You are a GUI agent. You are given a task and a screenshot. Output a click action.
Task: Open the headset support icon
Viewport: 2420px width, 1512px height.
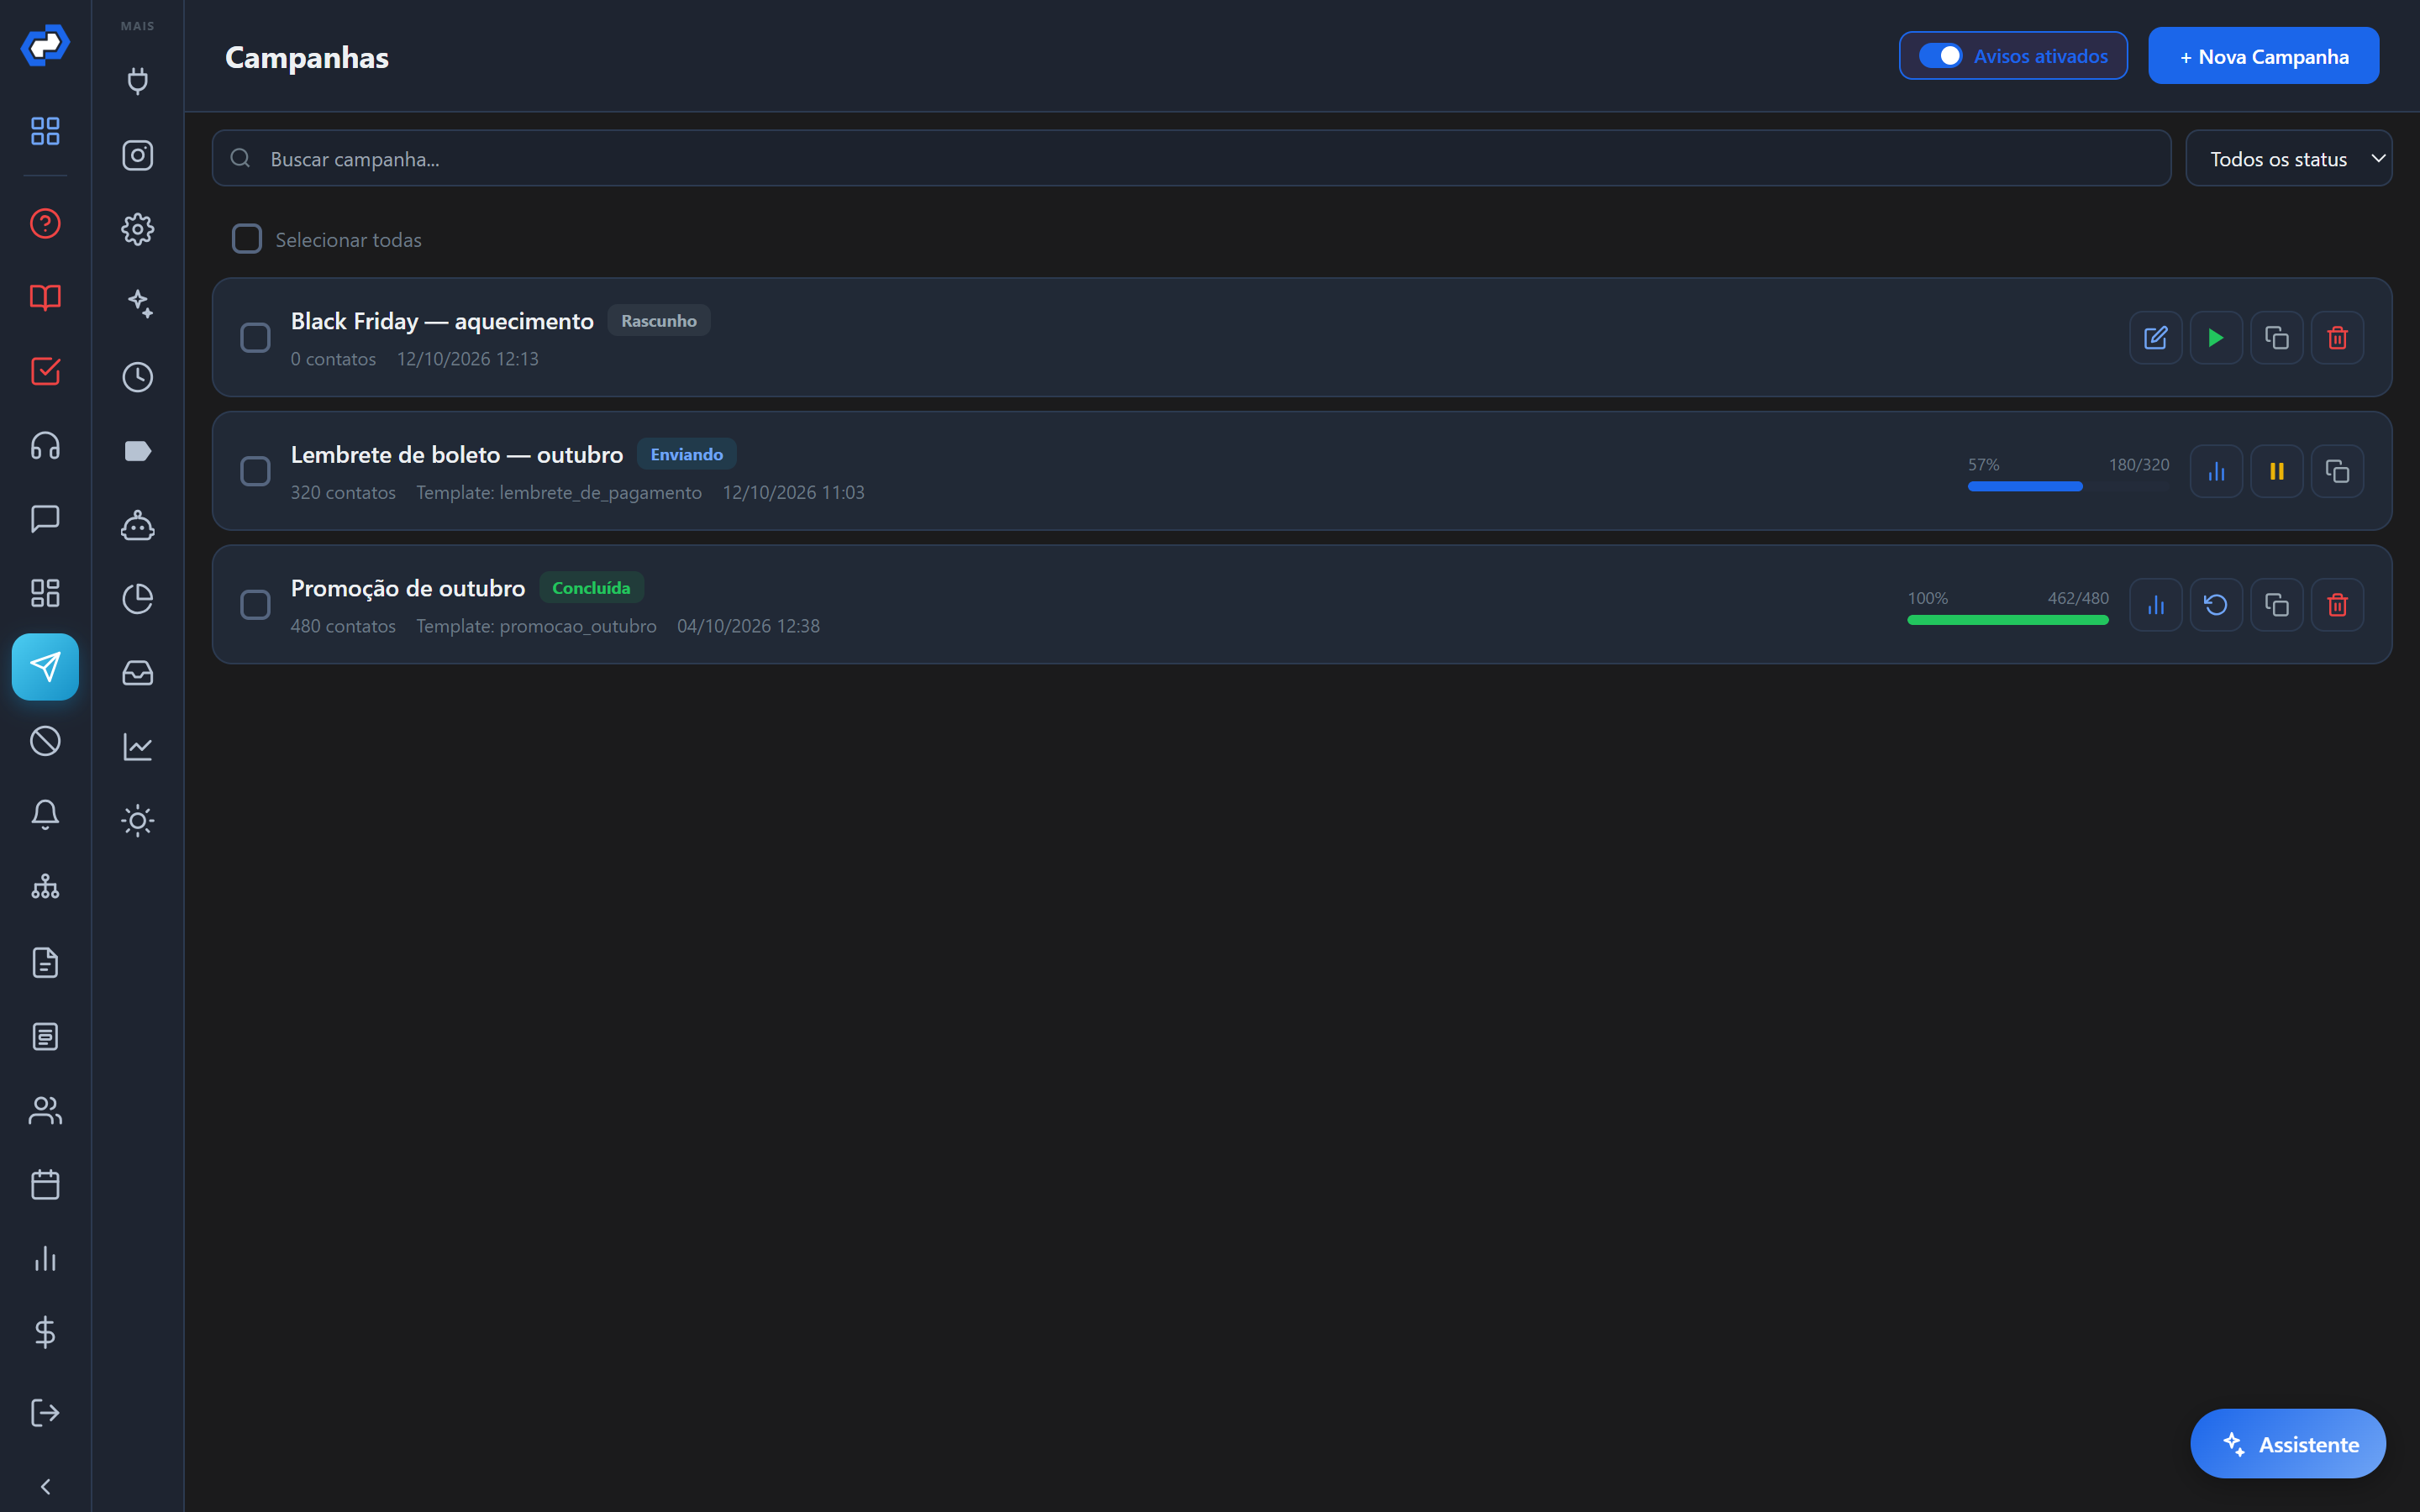[x=45, y=445]
